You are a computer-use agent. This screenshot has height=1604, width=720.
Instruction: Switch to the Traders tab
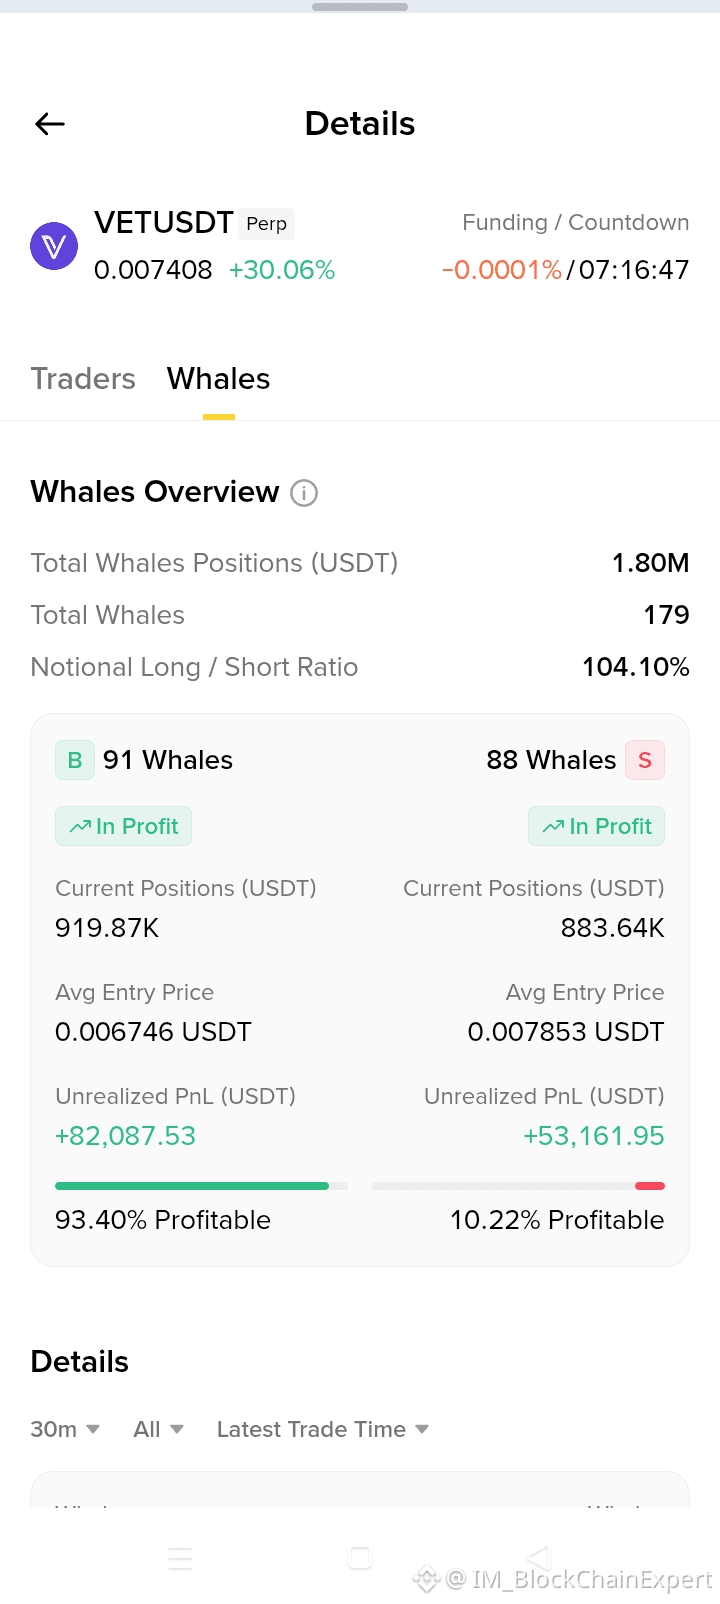click(x=83, y=379)
